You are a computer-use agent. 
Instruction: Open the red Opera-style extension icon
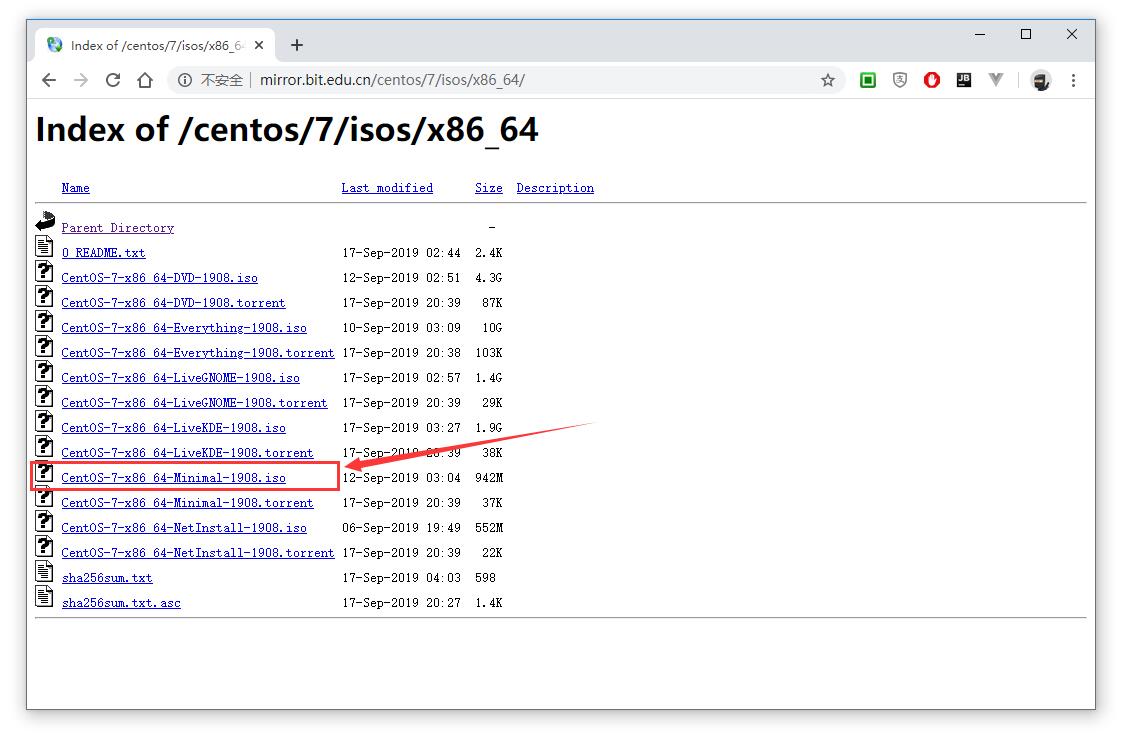(x=932, y=80)
